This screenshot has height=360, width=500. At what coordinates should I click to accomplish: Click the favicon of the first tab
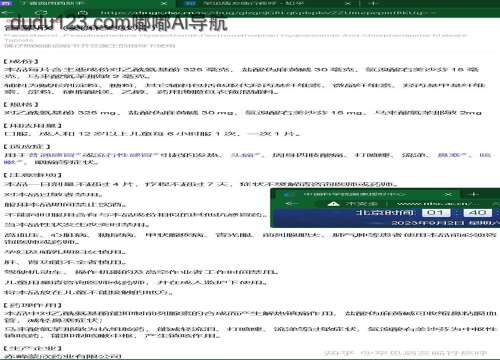(x=7, y=3)
